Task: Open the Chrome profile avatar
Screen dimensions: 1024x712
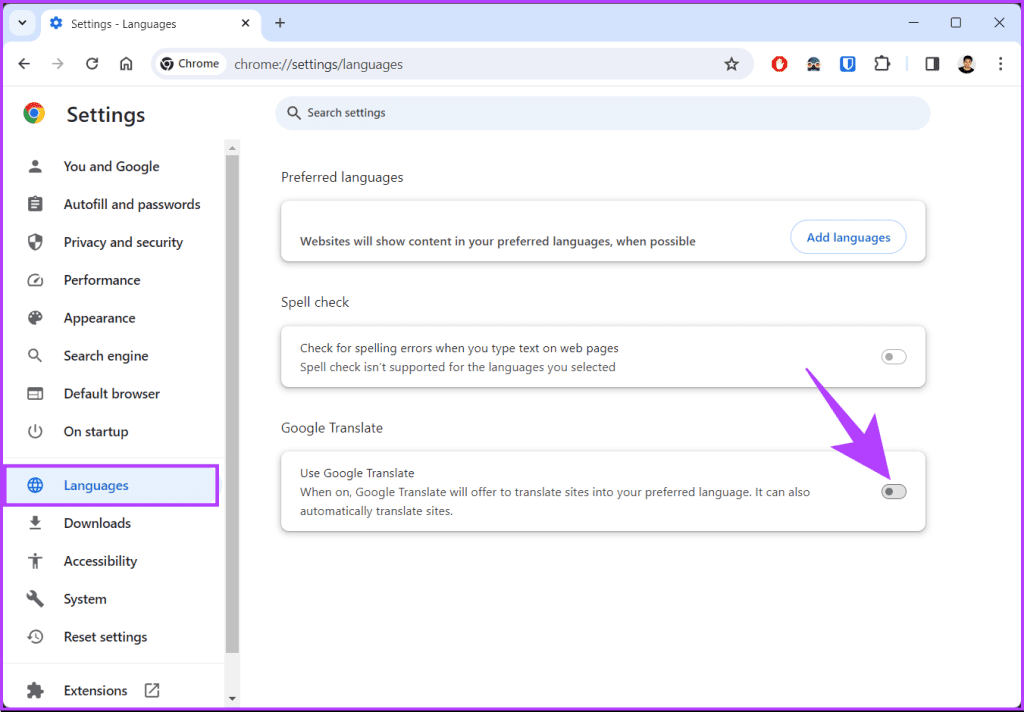Action: (x=966, y=63)
